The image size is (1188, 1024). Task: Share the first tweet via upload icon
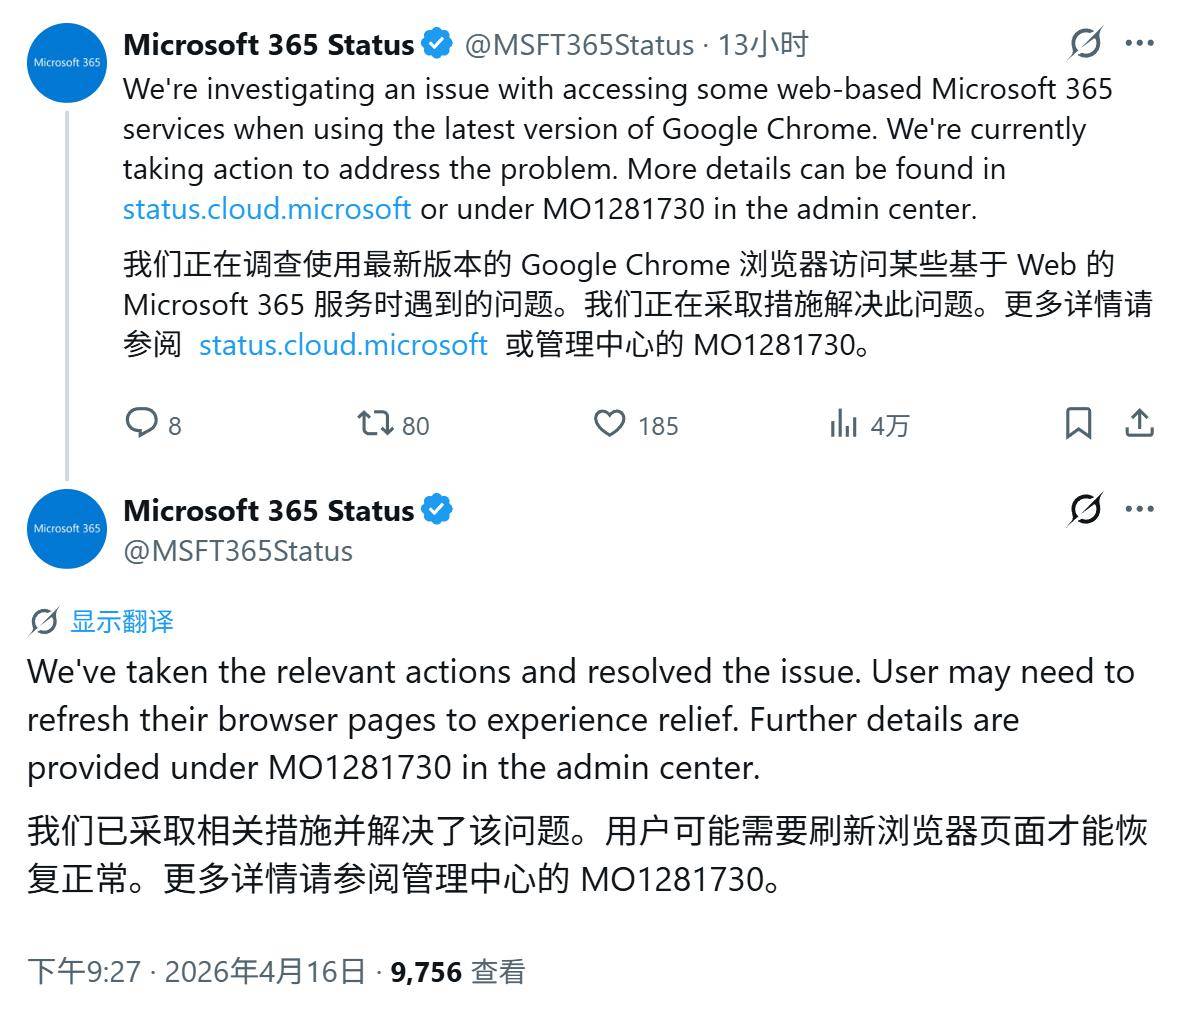pyautogui.click(x=1139, y=424)
